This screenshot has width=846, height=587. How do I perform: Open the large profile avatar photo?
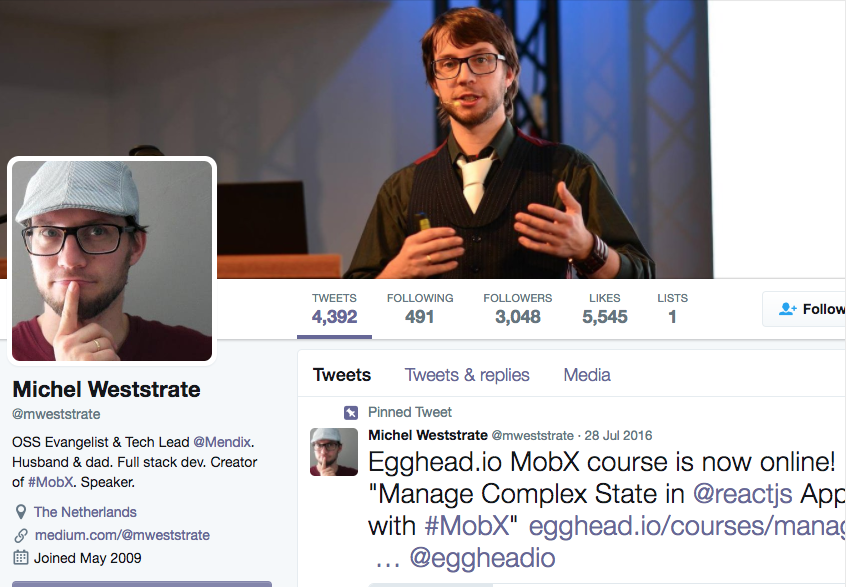112,261
